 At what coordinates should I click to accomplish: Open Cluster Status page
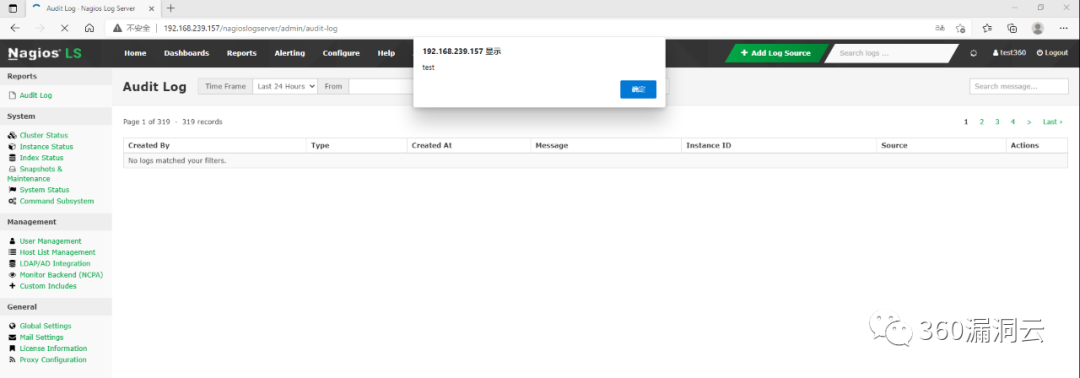(x=43, y=135)
